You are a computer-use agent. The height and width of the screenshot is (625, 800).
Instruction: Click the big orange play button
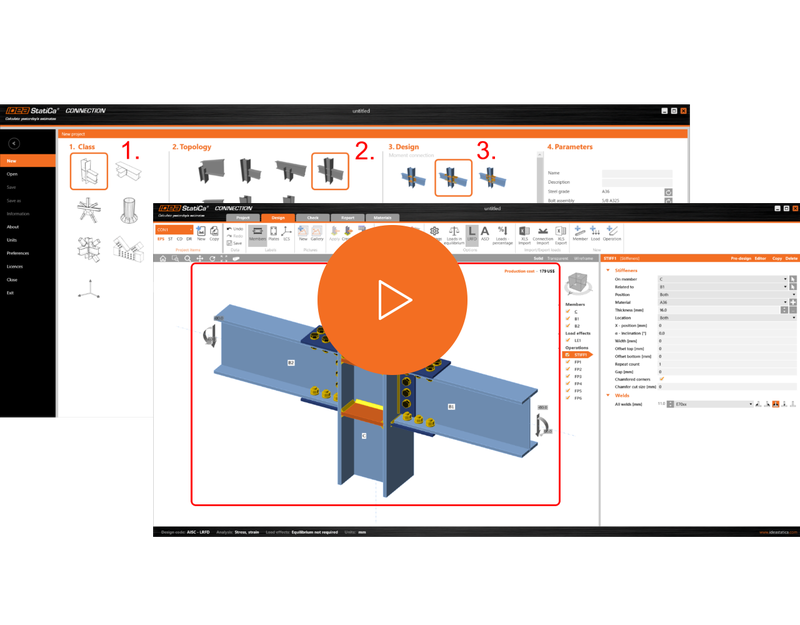click(392, 300)
